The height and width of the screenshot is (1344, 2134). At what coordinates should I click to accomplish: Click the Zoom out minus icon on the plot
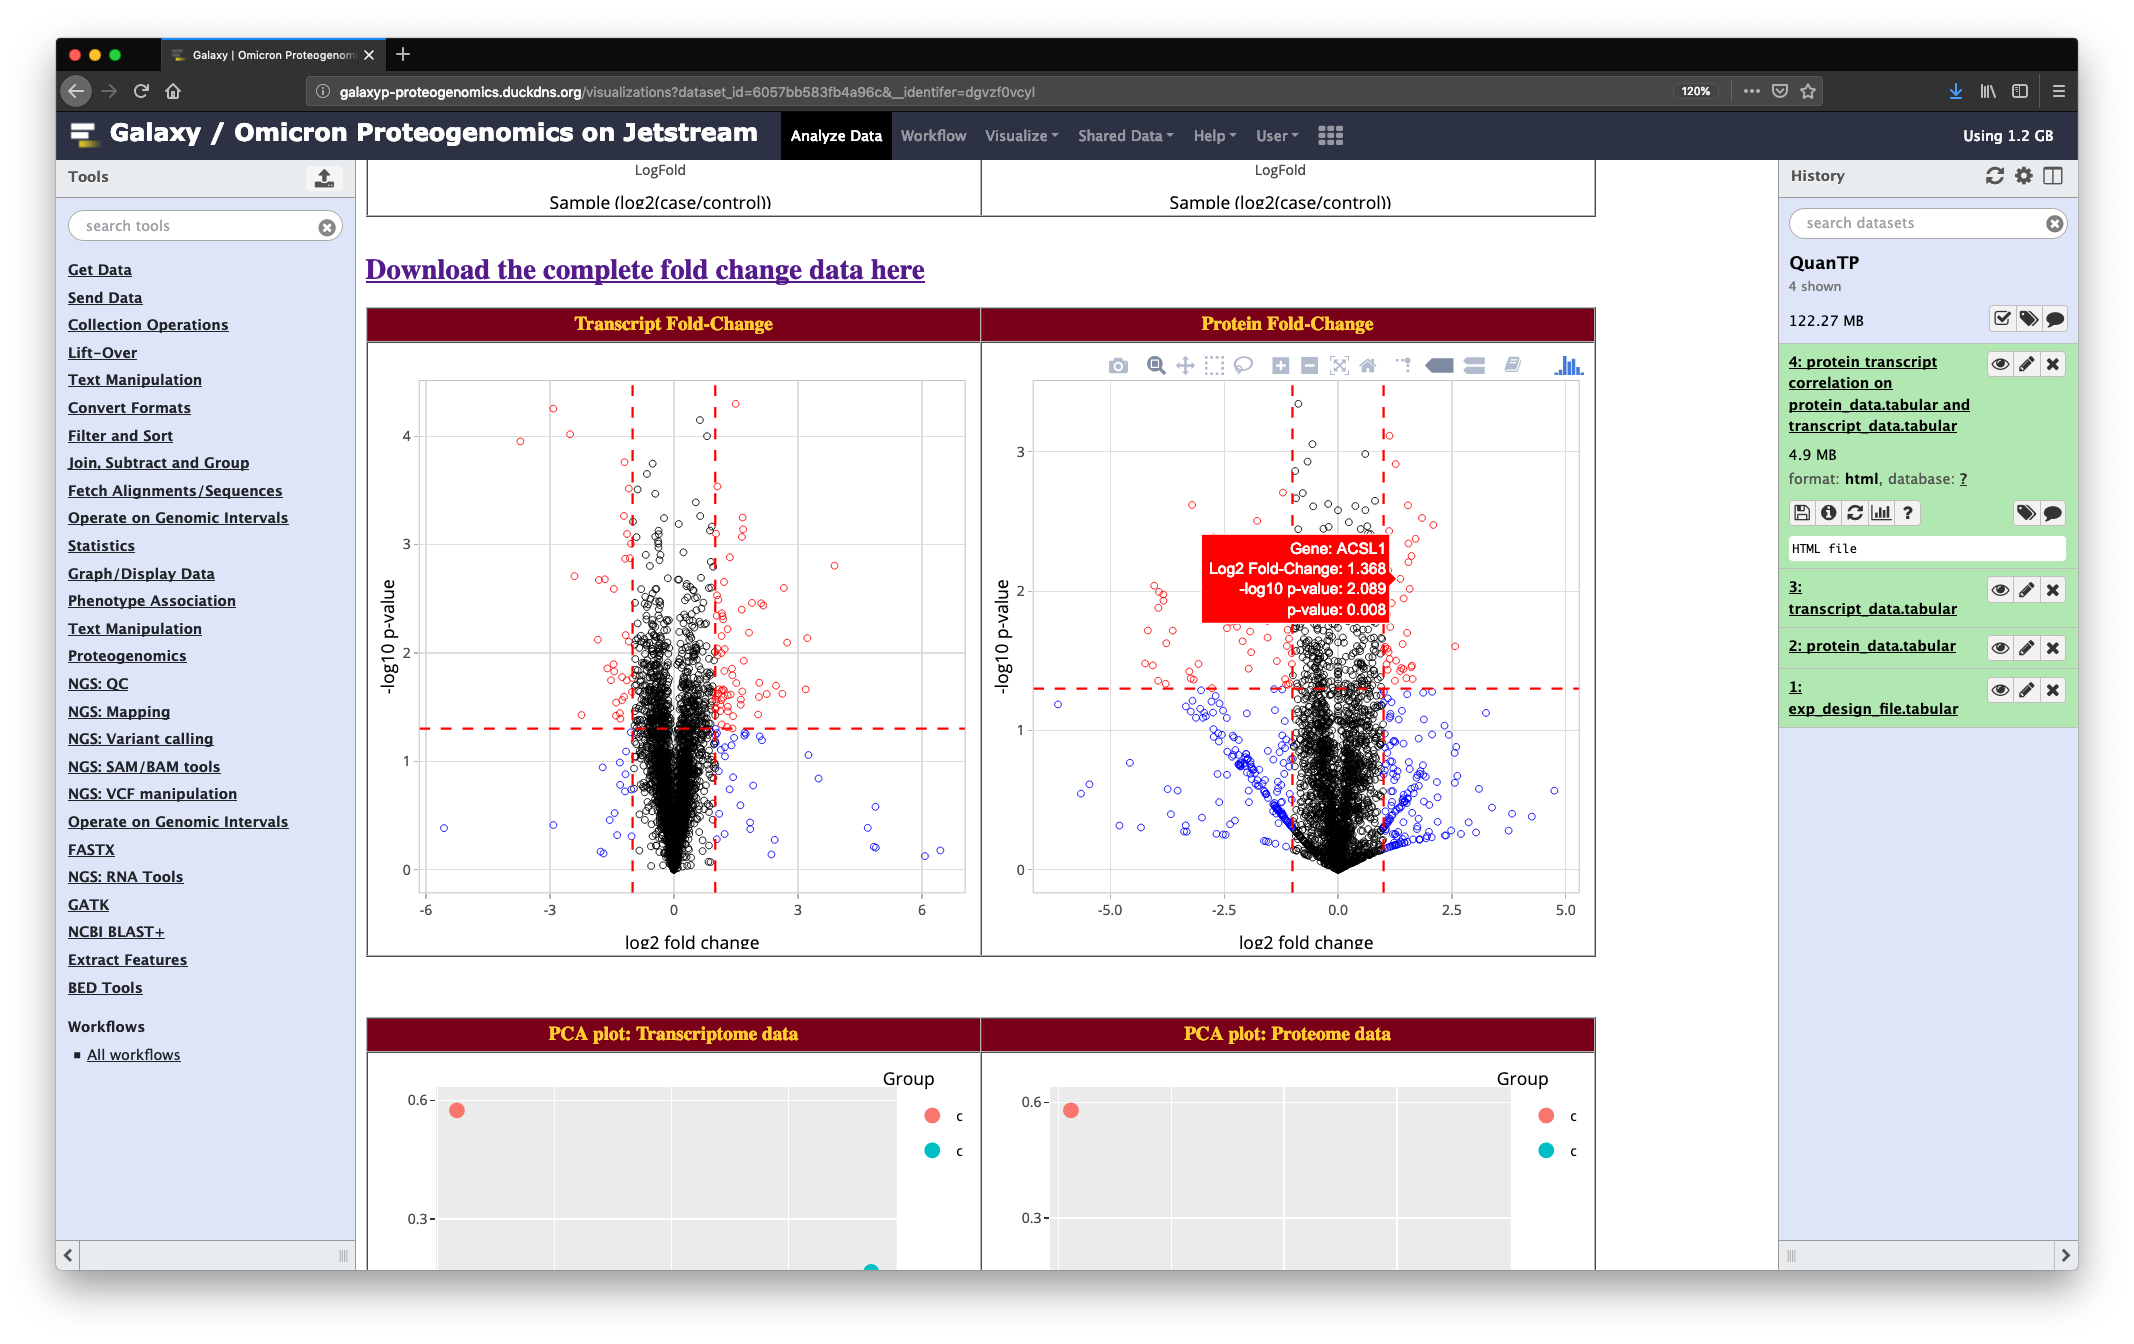tap(1309, 366)
